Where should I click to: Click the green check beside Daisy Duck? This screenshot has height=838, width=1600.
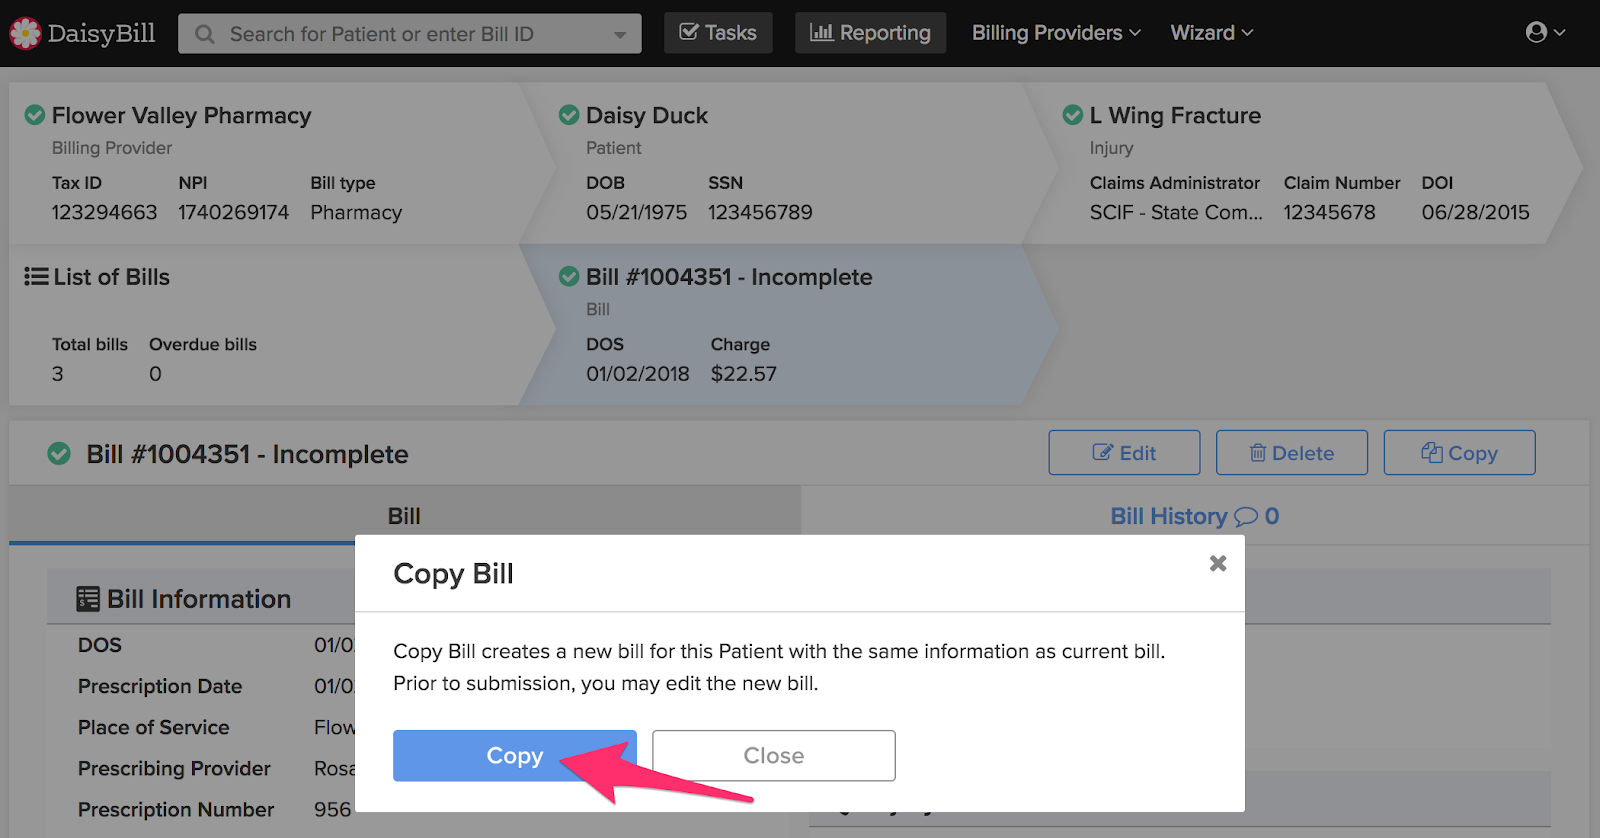(569, 115)
